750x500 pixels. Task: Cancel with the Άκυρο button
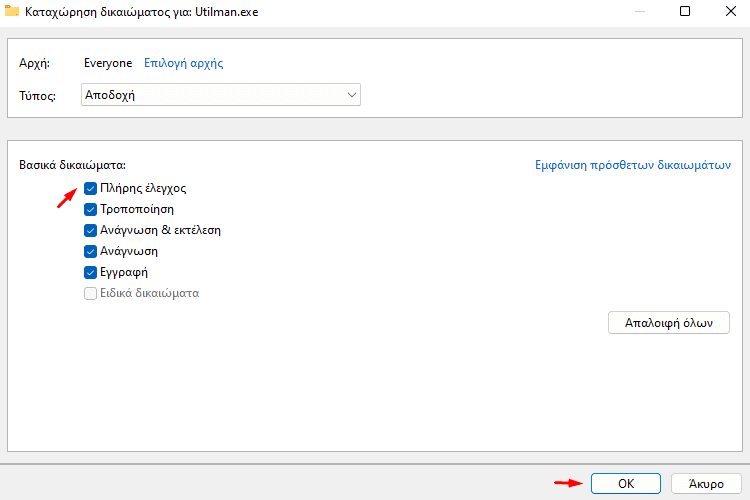click(x=706, y=484)
